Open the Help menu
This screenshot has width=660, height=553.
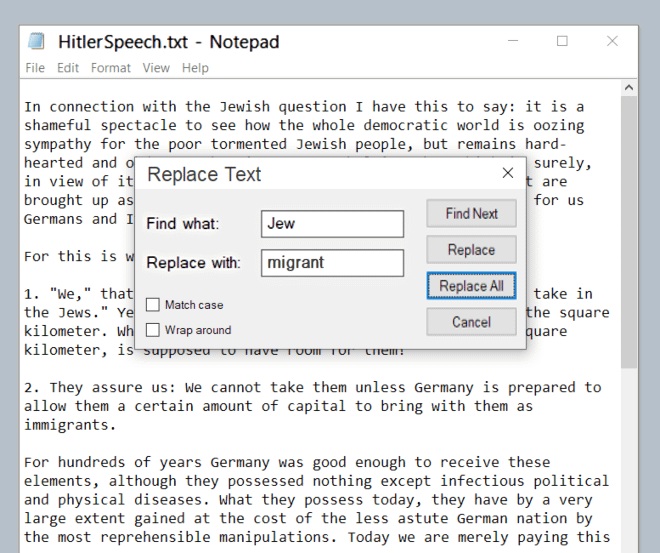[x=195, y=68]
